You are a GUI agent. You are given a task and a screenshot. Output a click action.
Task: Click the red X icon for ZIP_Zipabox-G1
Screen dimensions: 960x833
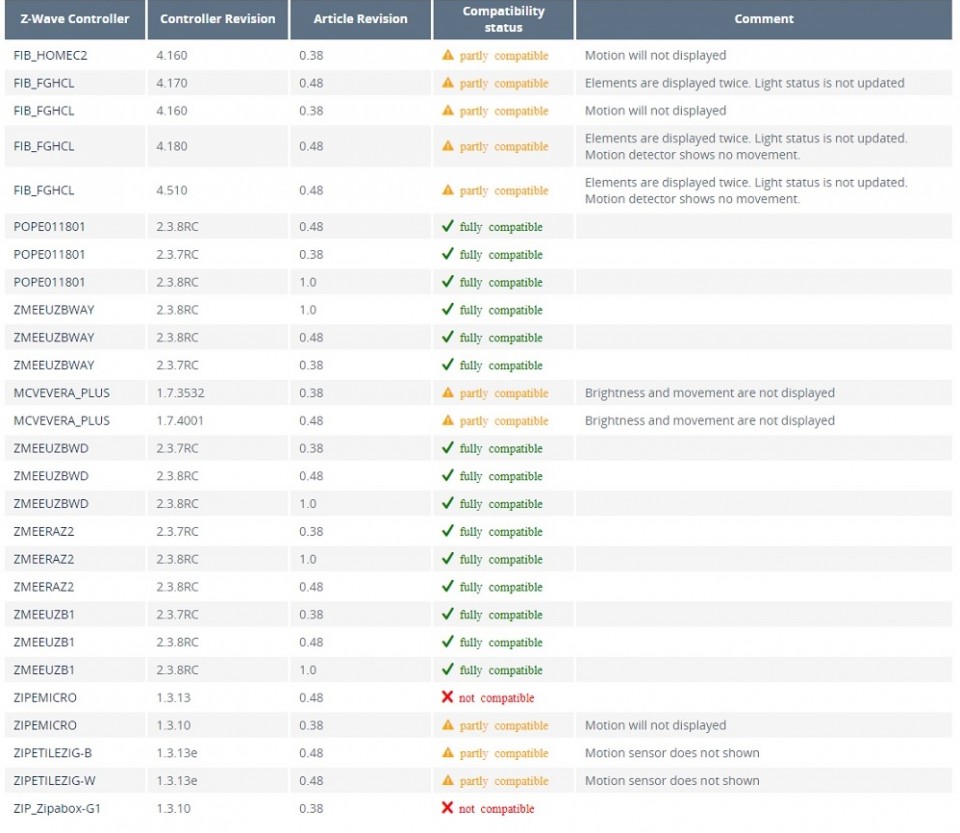[448, 808]
